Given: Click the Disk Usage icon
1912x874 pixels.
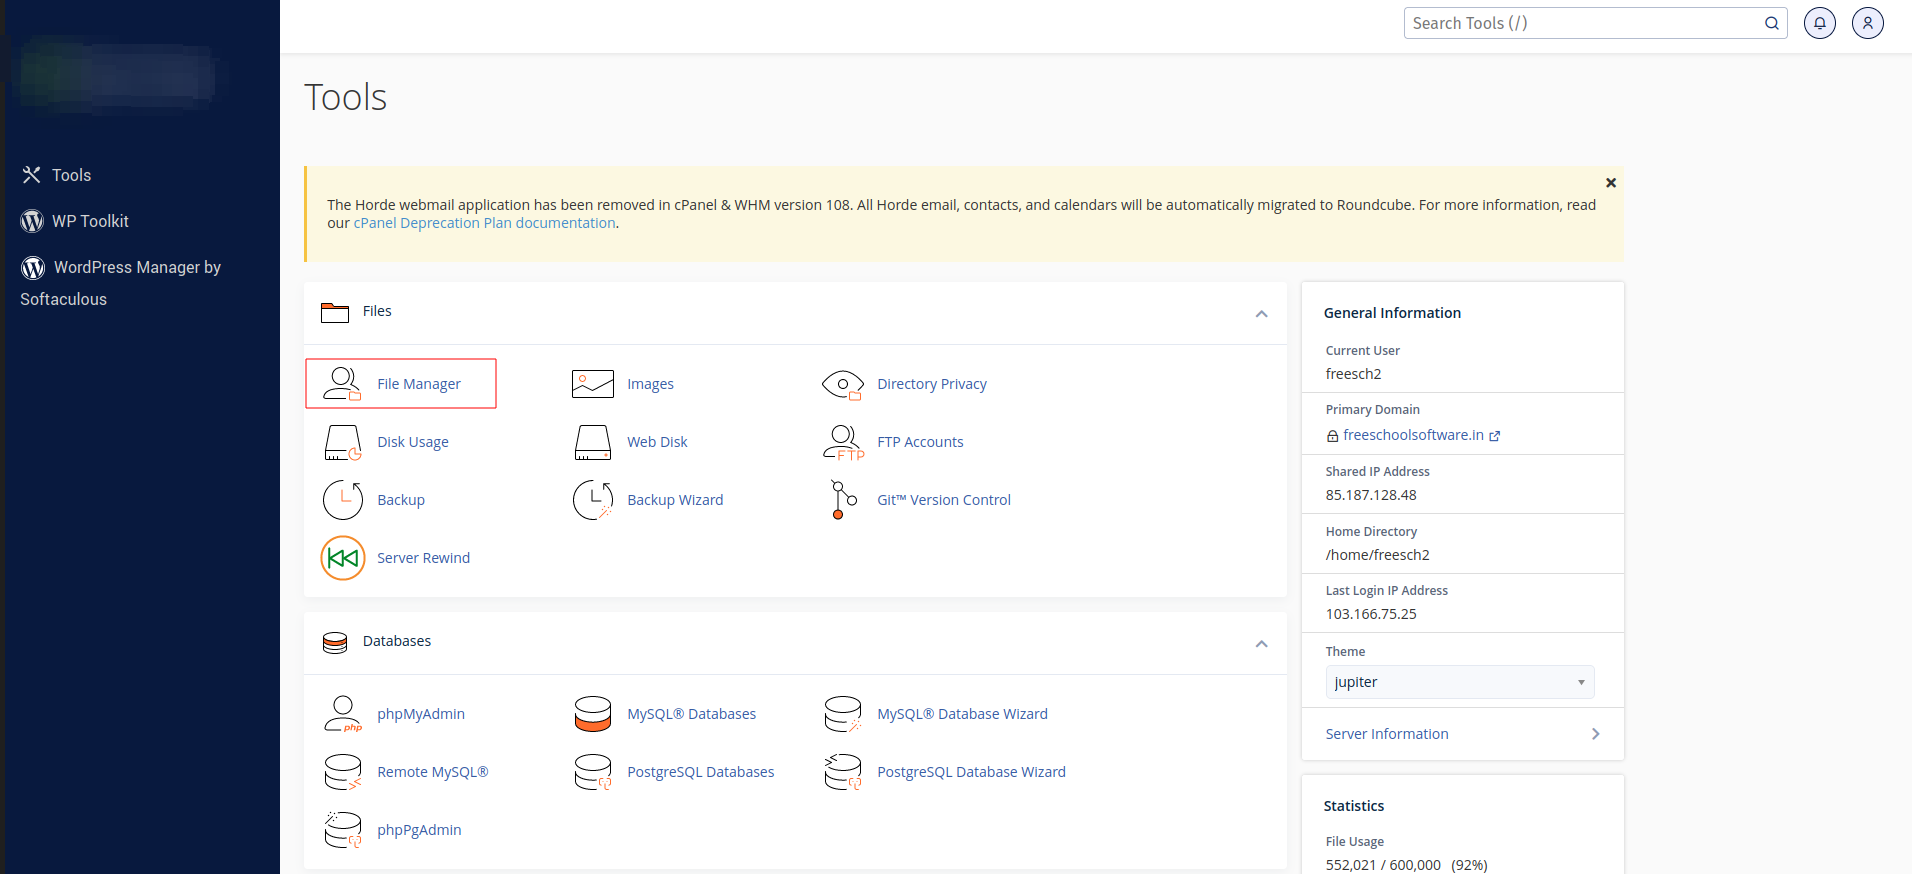Looking at the screenshot, I should pyautogui.click(x=342, y=442).
